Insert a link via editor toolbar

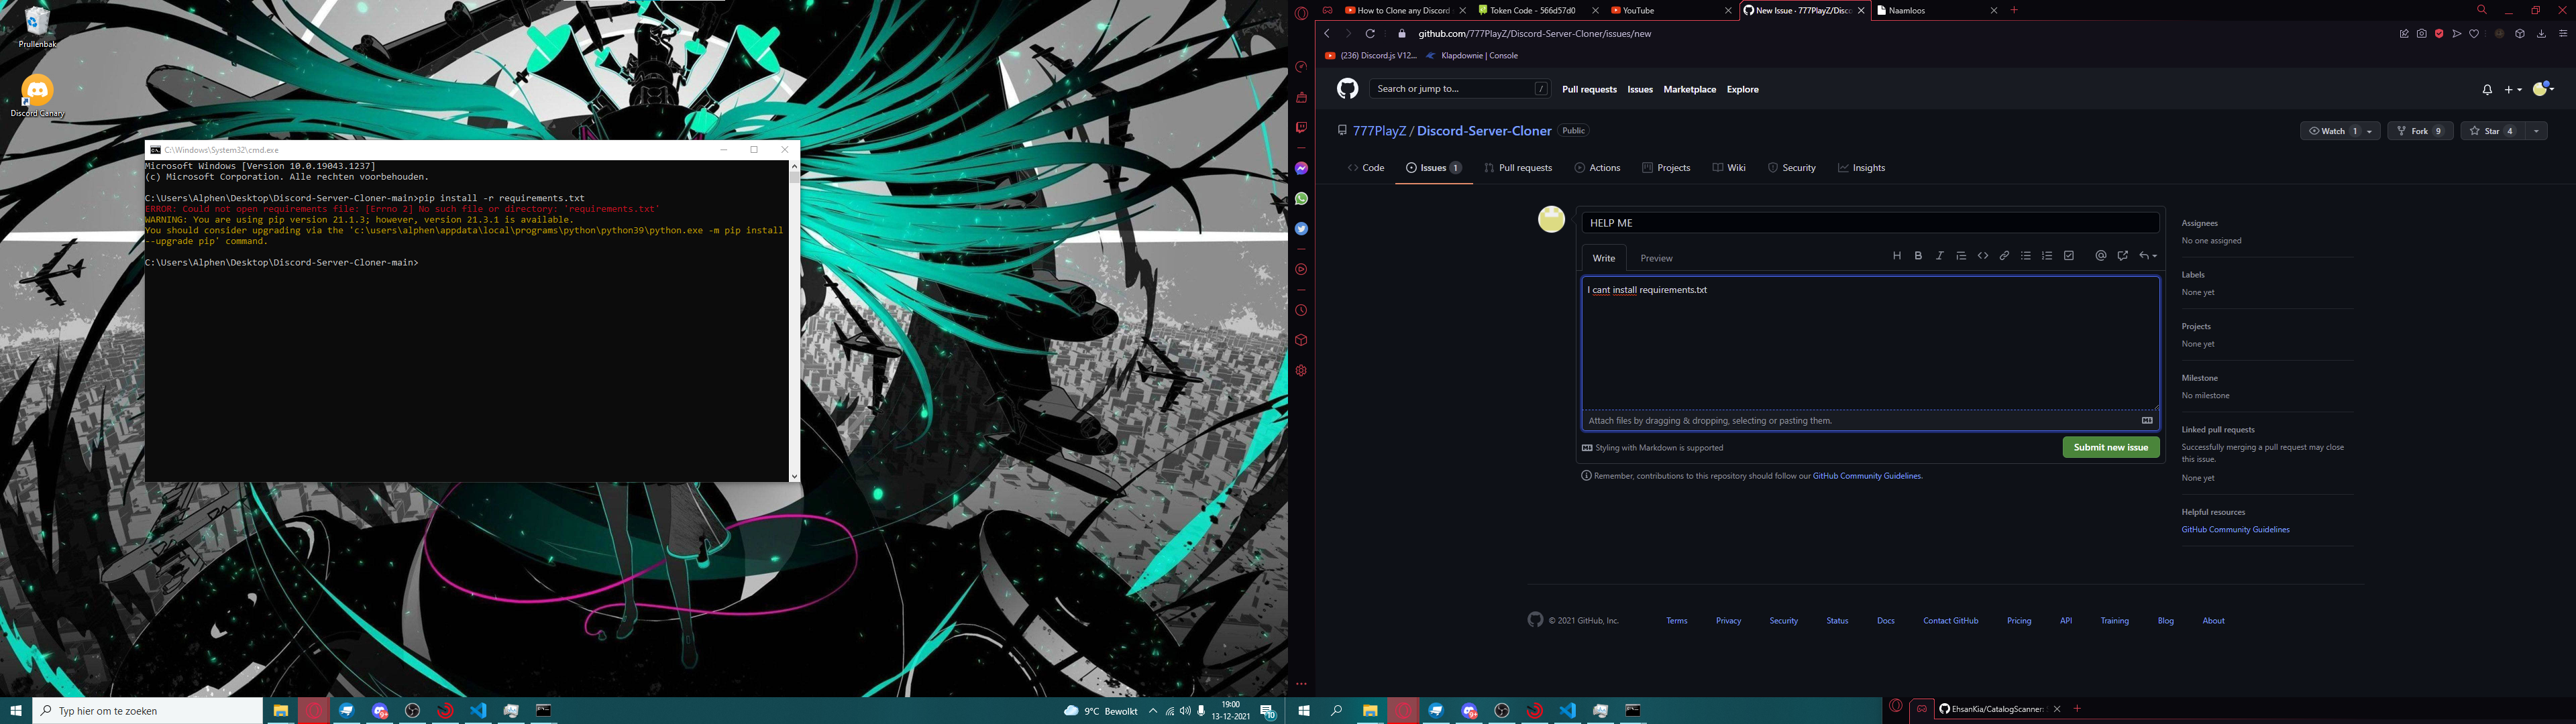tap(2004, 256)
